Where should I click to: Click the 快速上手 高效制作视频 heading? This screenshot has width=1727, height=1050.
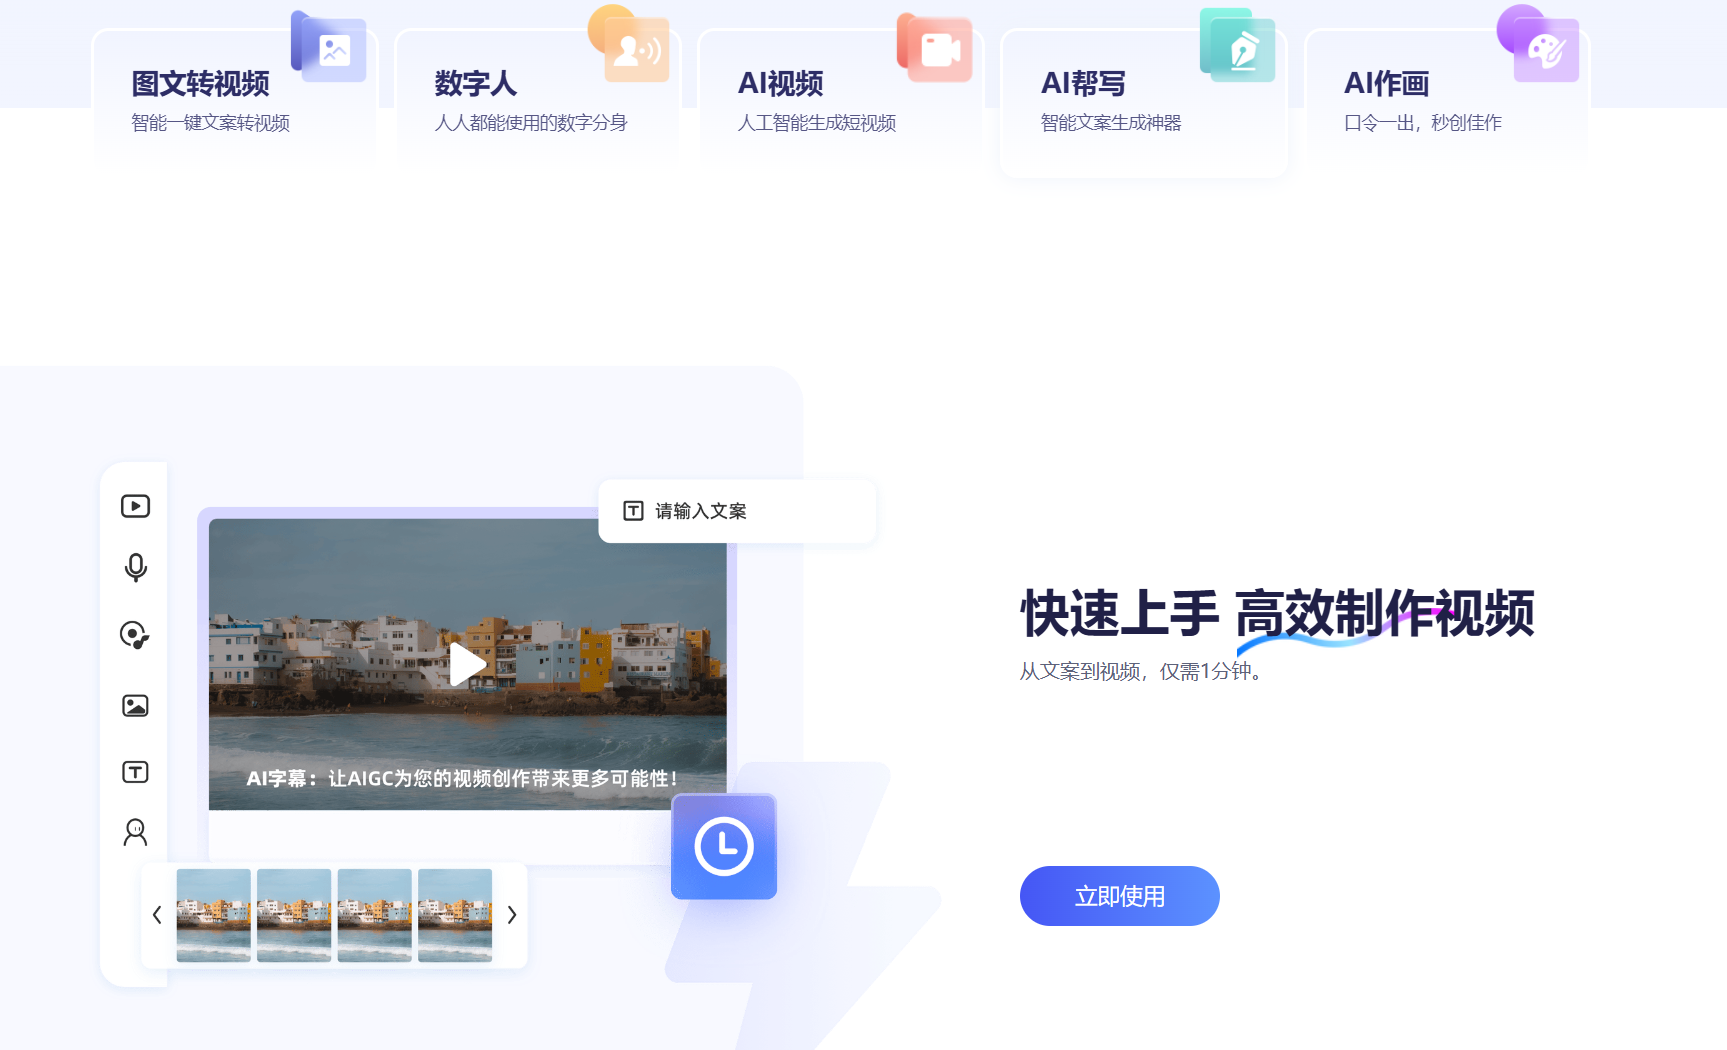coord(1277,613)
